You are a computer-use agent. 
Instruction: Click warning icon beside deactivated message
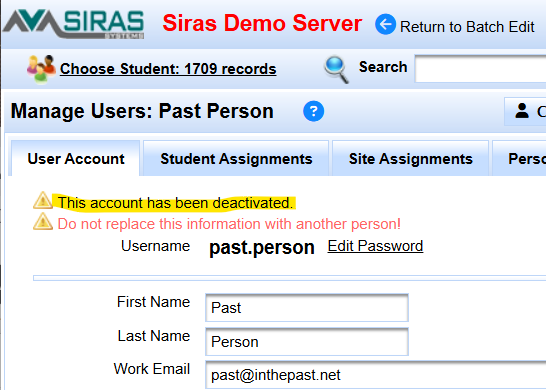tap(43, 200)
